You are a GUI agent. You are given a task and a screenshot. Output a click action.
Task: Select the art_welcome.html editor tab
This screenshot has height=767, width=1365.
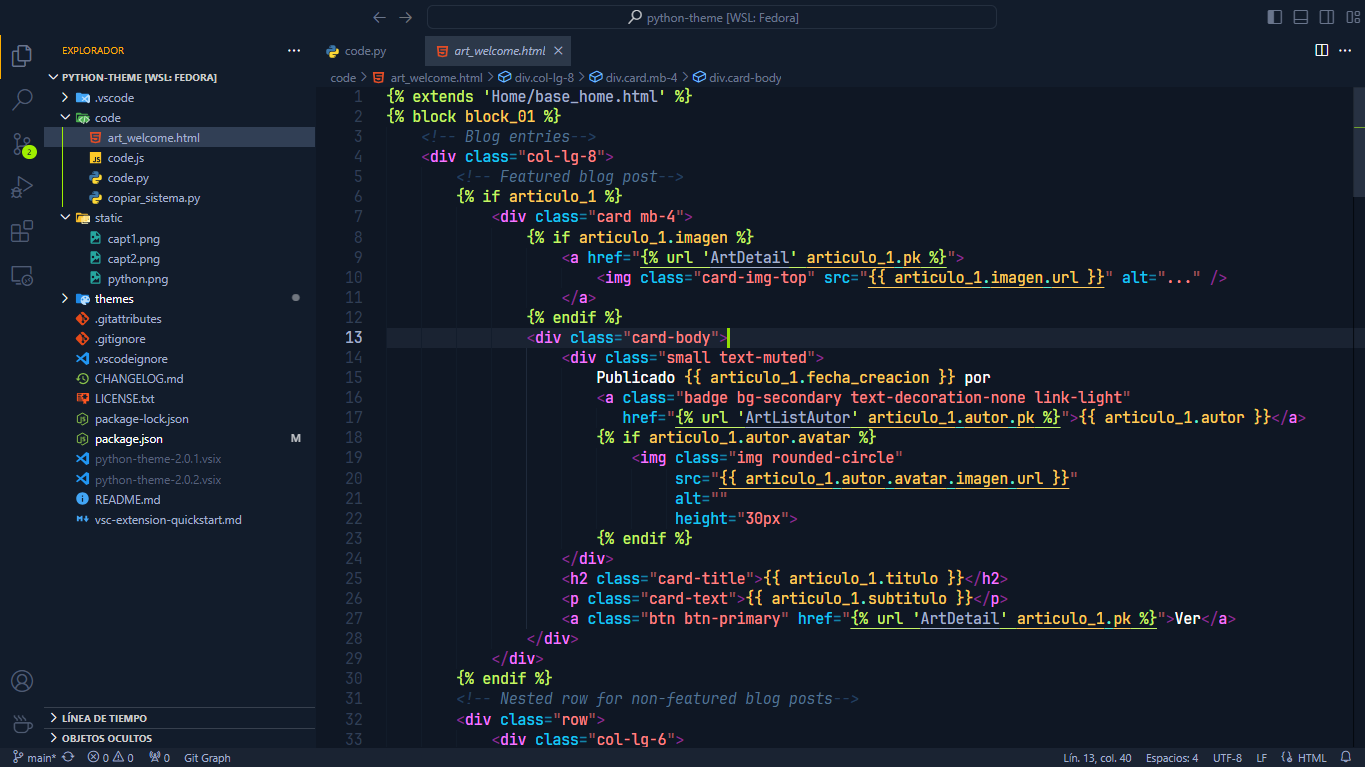click(x=499, y=50)
